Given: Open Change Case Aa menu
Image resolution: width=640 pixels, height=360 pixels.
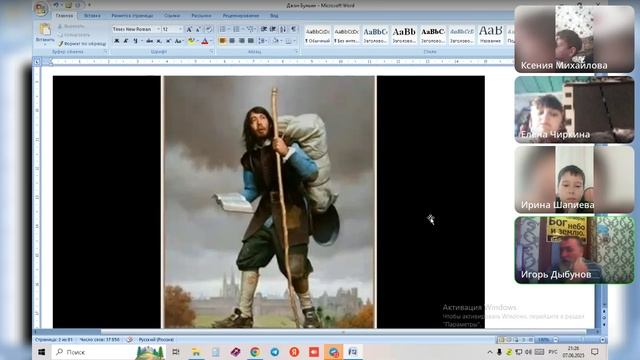Looking at the screenshot, I should pyautogui.click(x=178, y=41).
